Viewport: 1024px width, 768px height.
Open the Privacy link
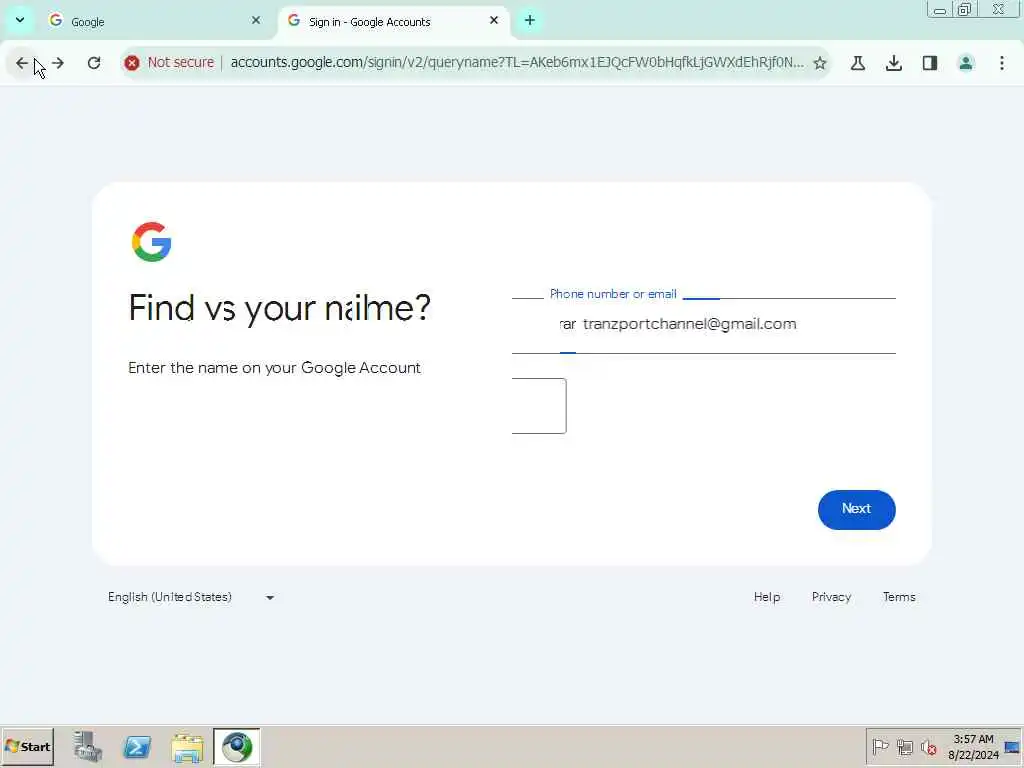click(831, 597)
